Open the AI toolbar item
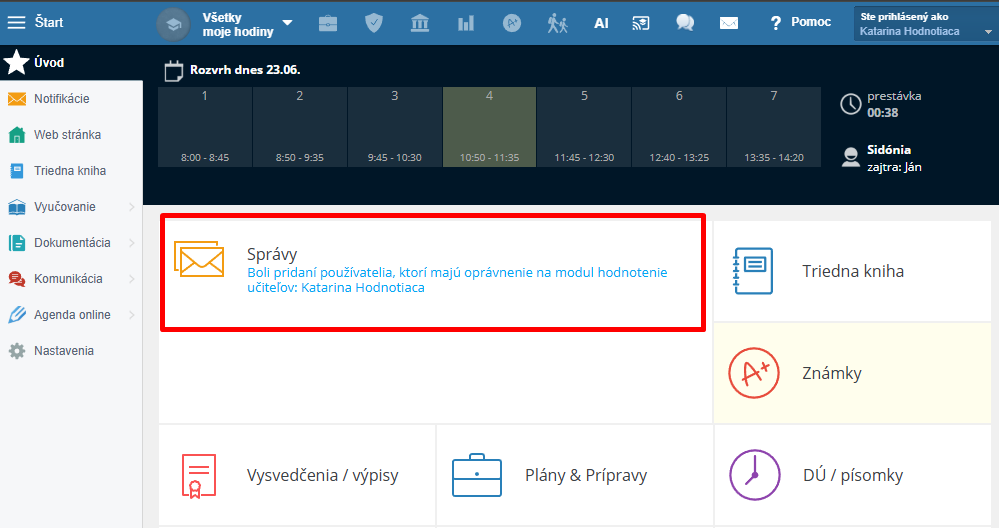 click(x=601, y=24)
